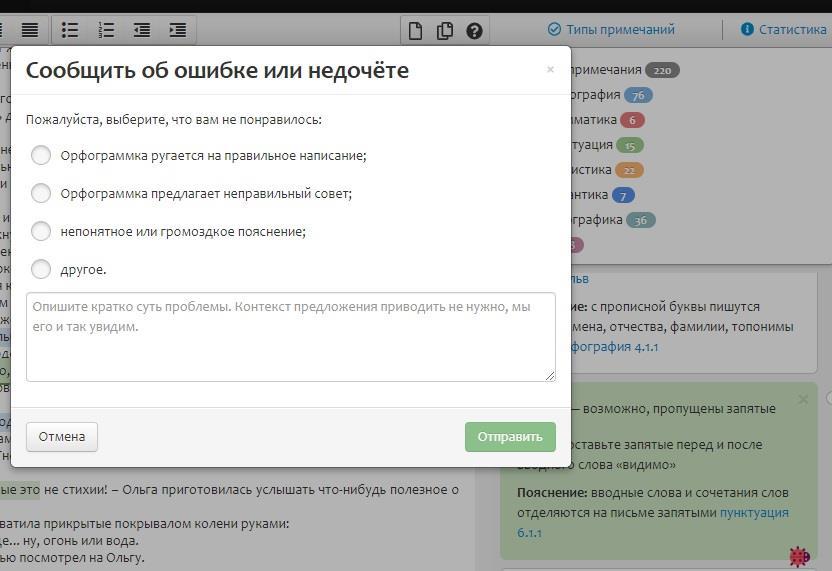Screen dimensions: 832x571
Task: Pick the 'другое' radio option
Action: [41, 269]
